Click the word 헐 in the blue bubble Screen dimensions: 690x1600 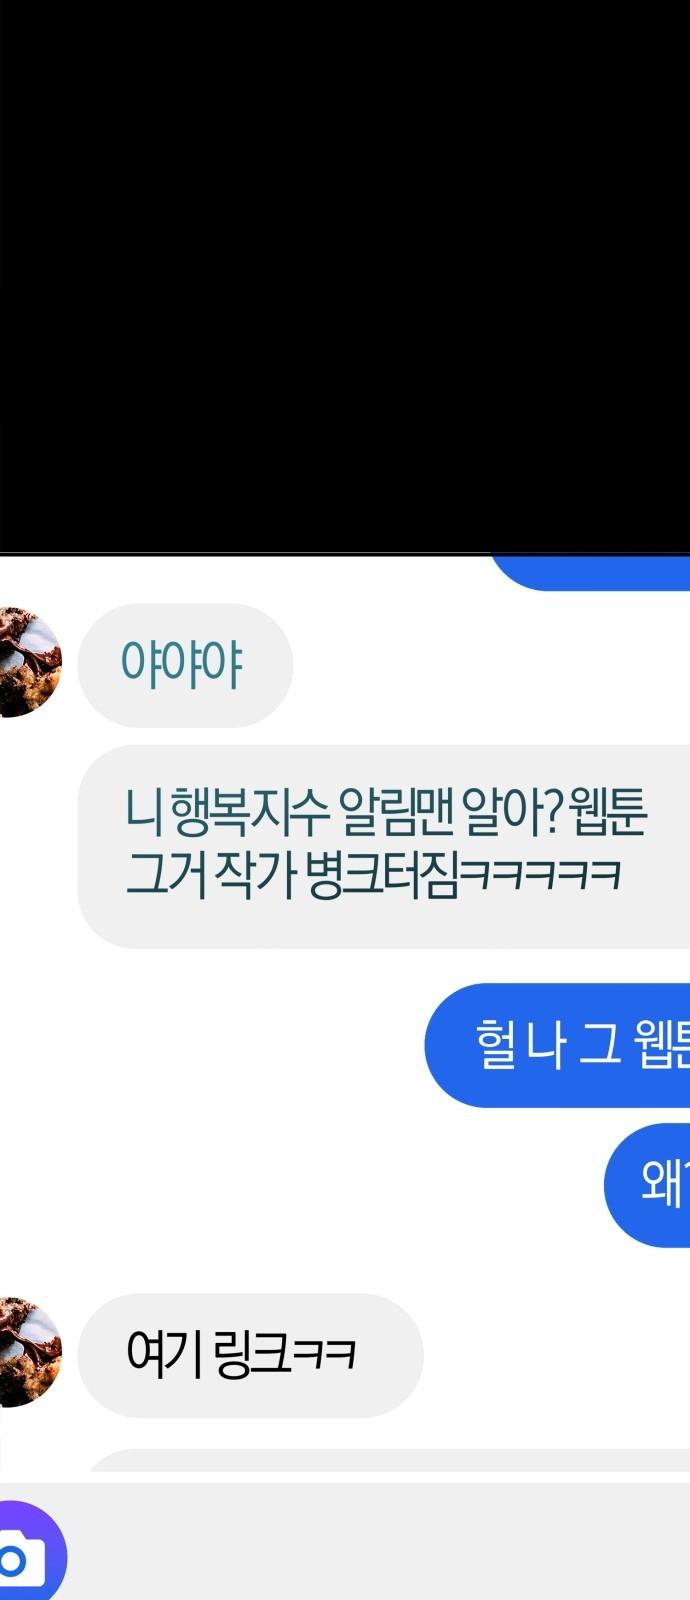coord(494,1045)
